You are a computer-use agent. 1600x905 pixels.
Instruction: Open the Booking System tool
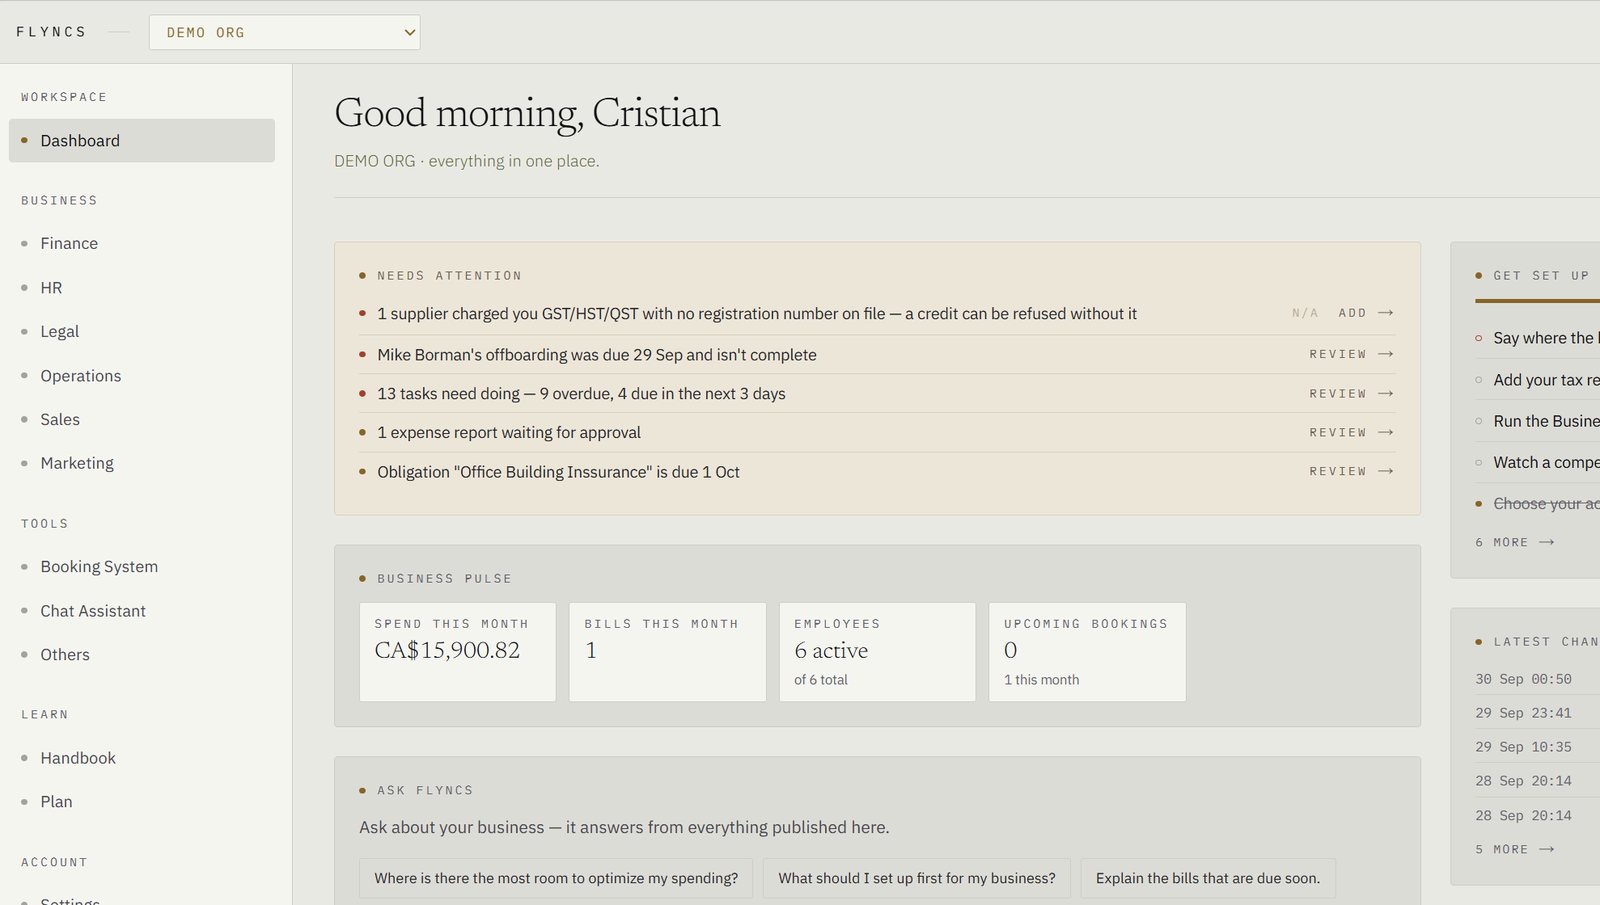tap(99, 566)
